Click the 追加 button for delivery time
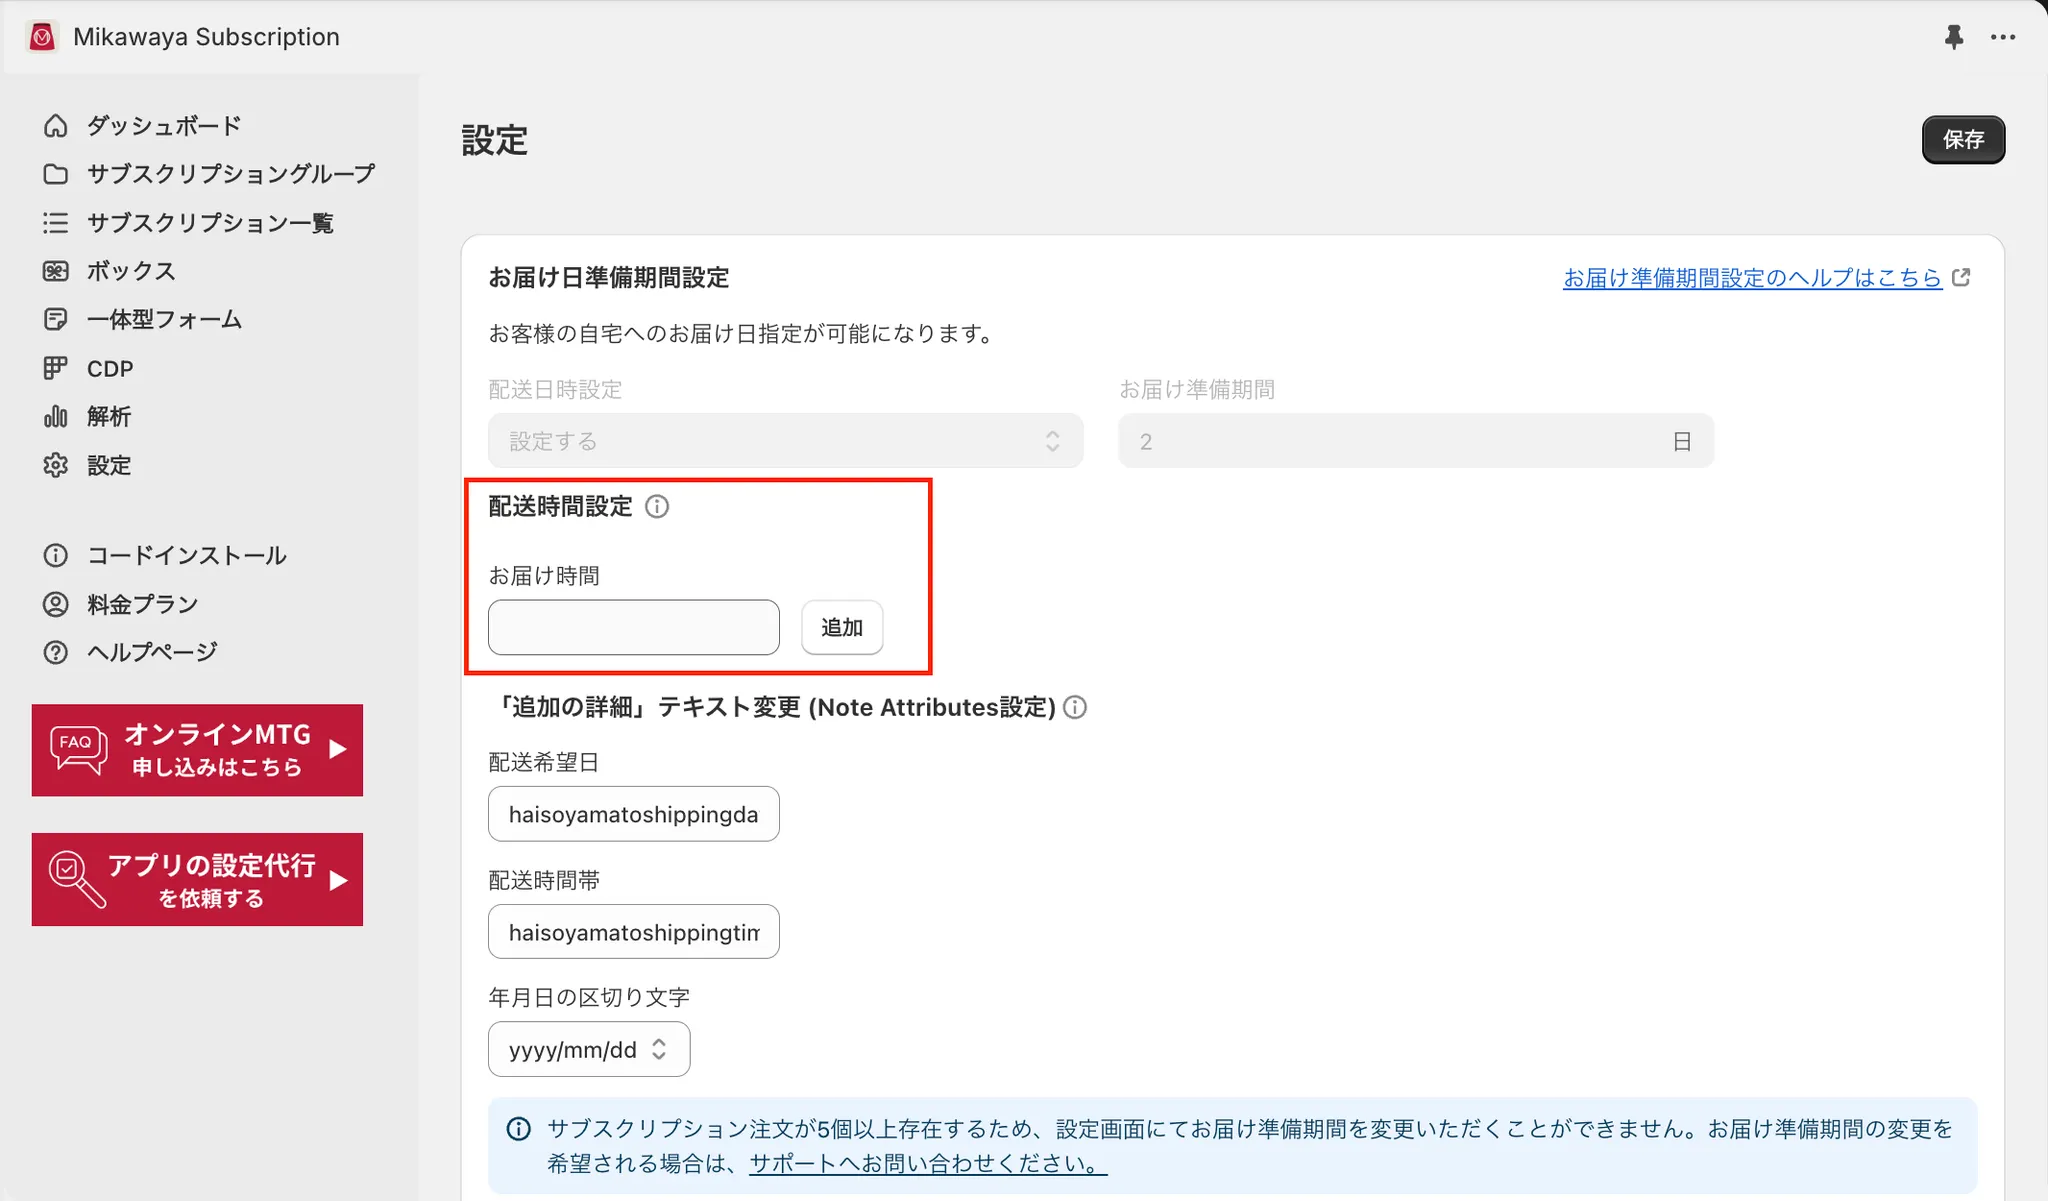 [841, 628]
